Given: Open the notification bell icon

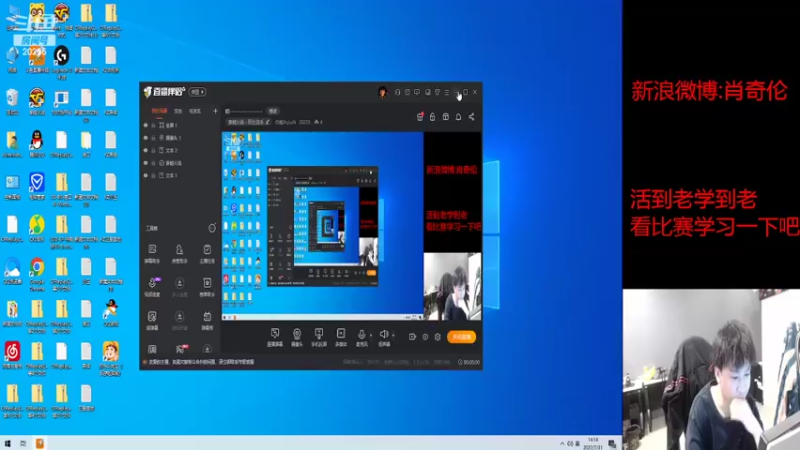Looking at the screenshot, I should click(458, 117).
